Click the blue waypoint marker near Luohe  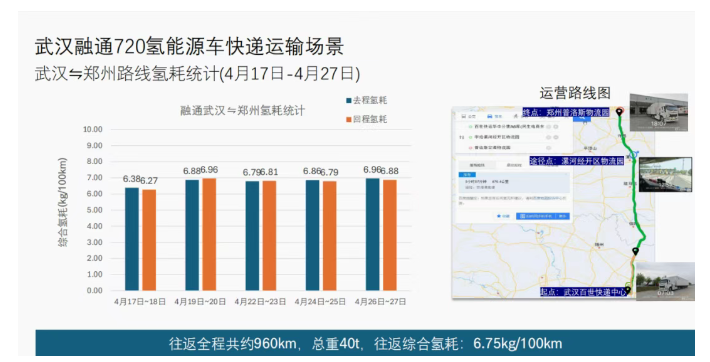pyautogui.click(x=633, y=154)
